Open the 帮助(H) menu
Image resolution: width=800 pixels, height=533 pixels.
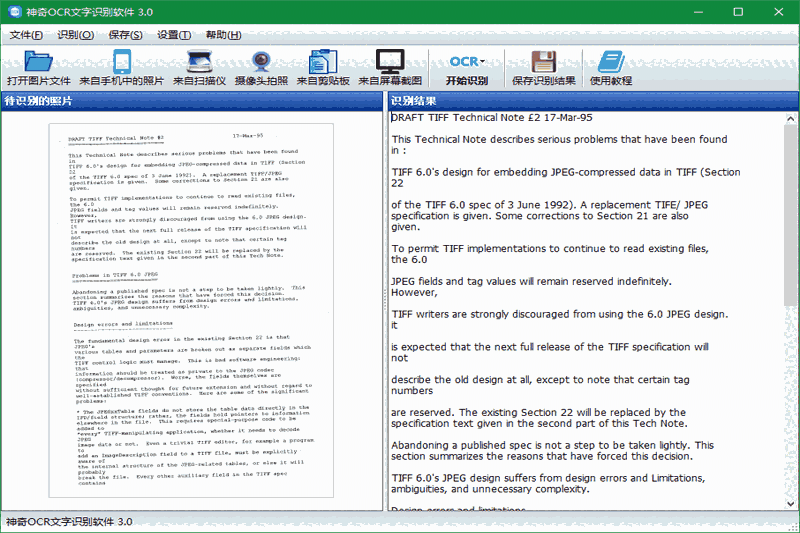click(223, 35)
